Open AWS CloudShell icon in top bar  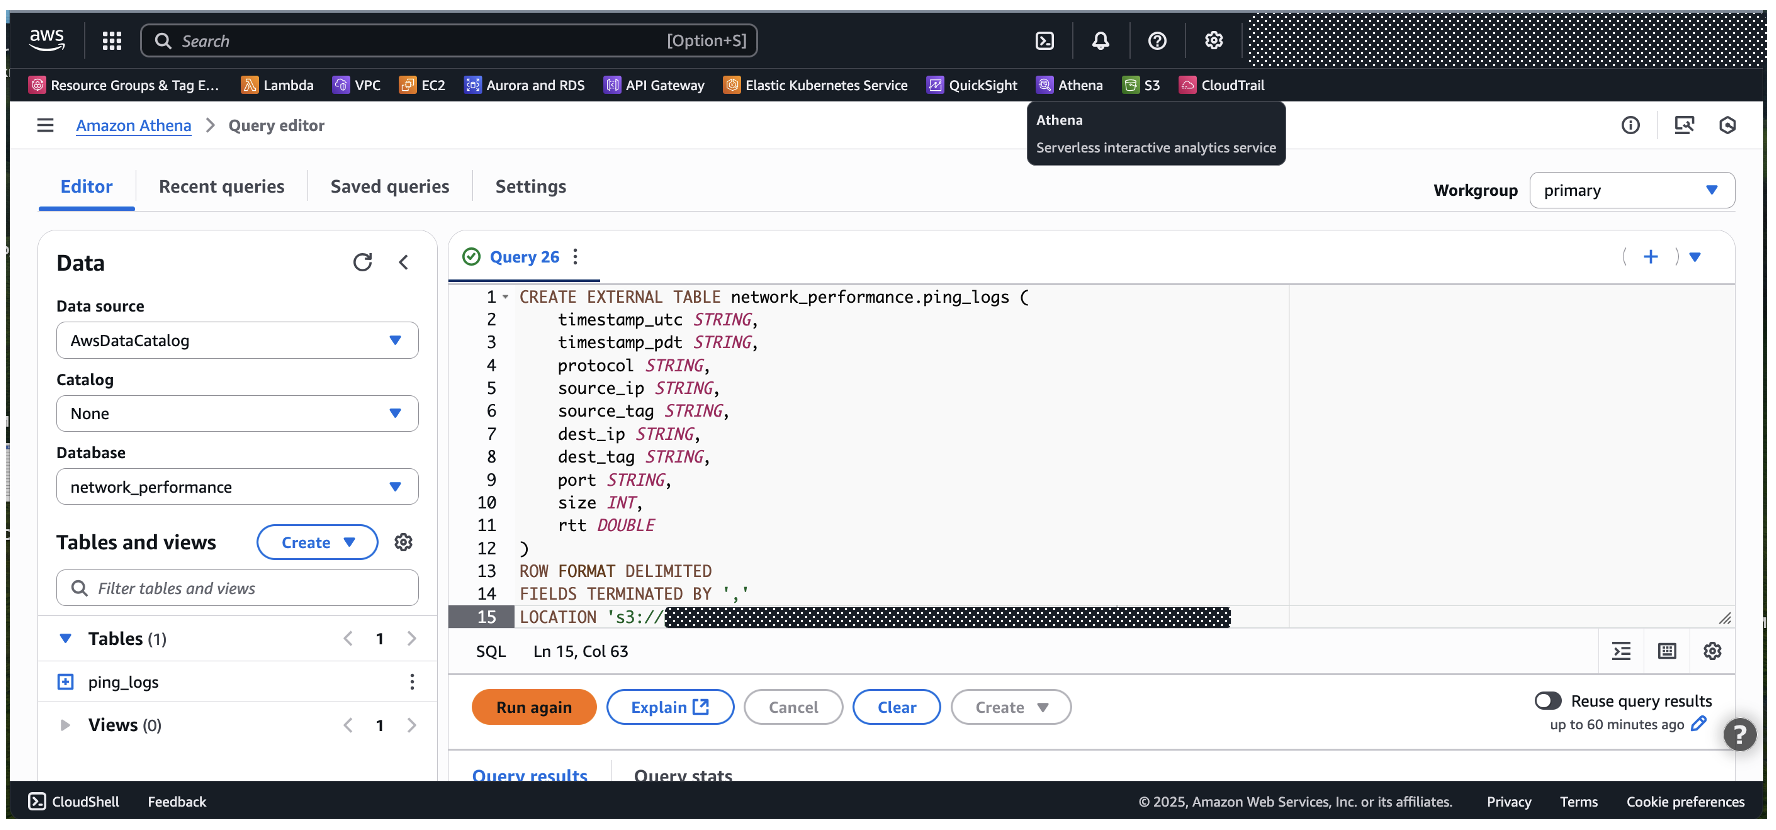(x=1044, y=41)
